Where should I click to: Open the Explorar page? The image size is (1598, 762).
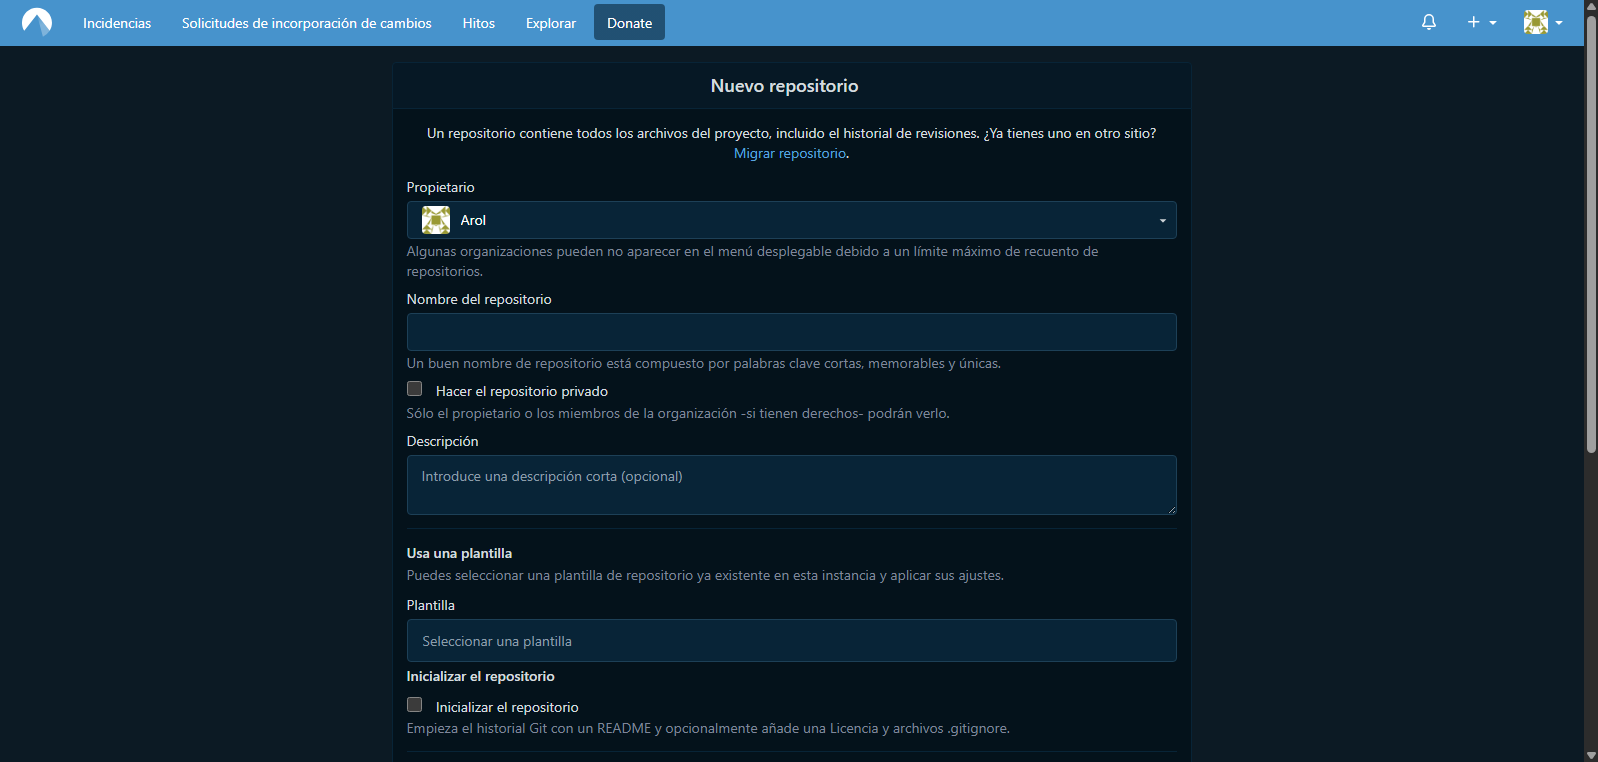[x=551, y=23]
